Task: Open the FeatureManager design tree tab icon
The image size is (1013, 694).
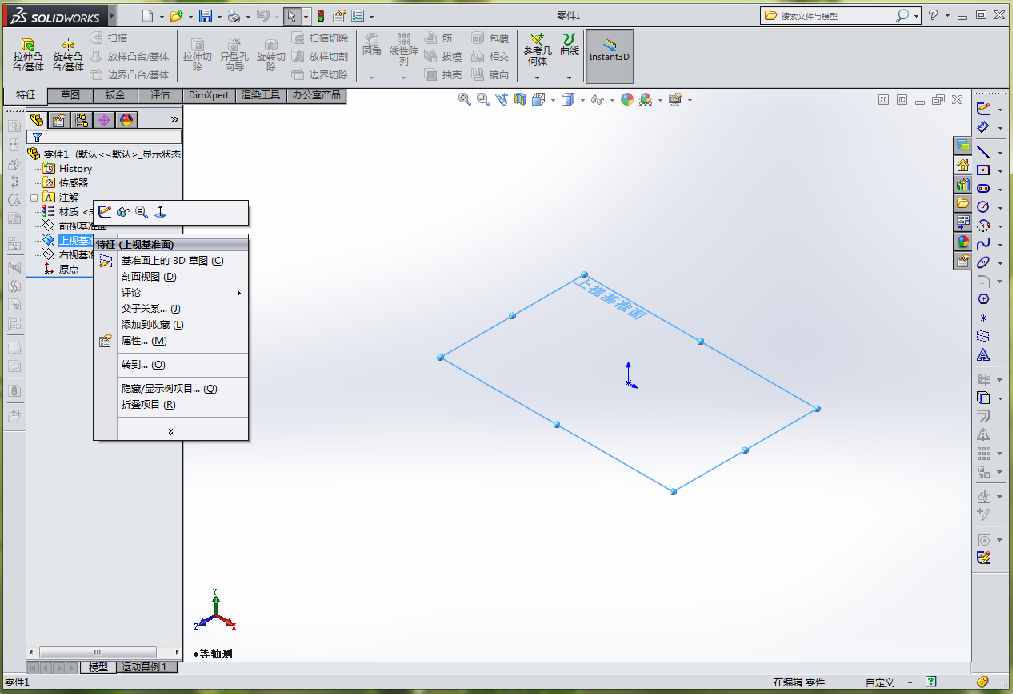Action: pos(36,120)
